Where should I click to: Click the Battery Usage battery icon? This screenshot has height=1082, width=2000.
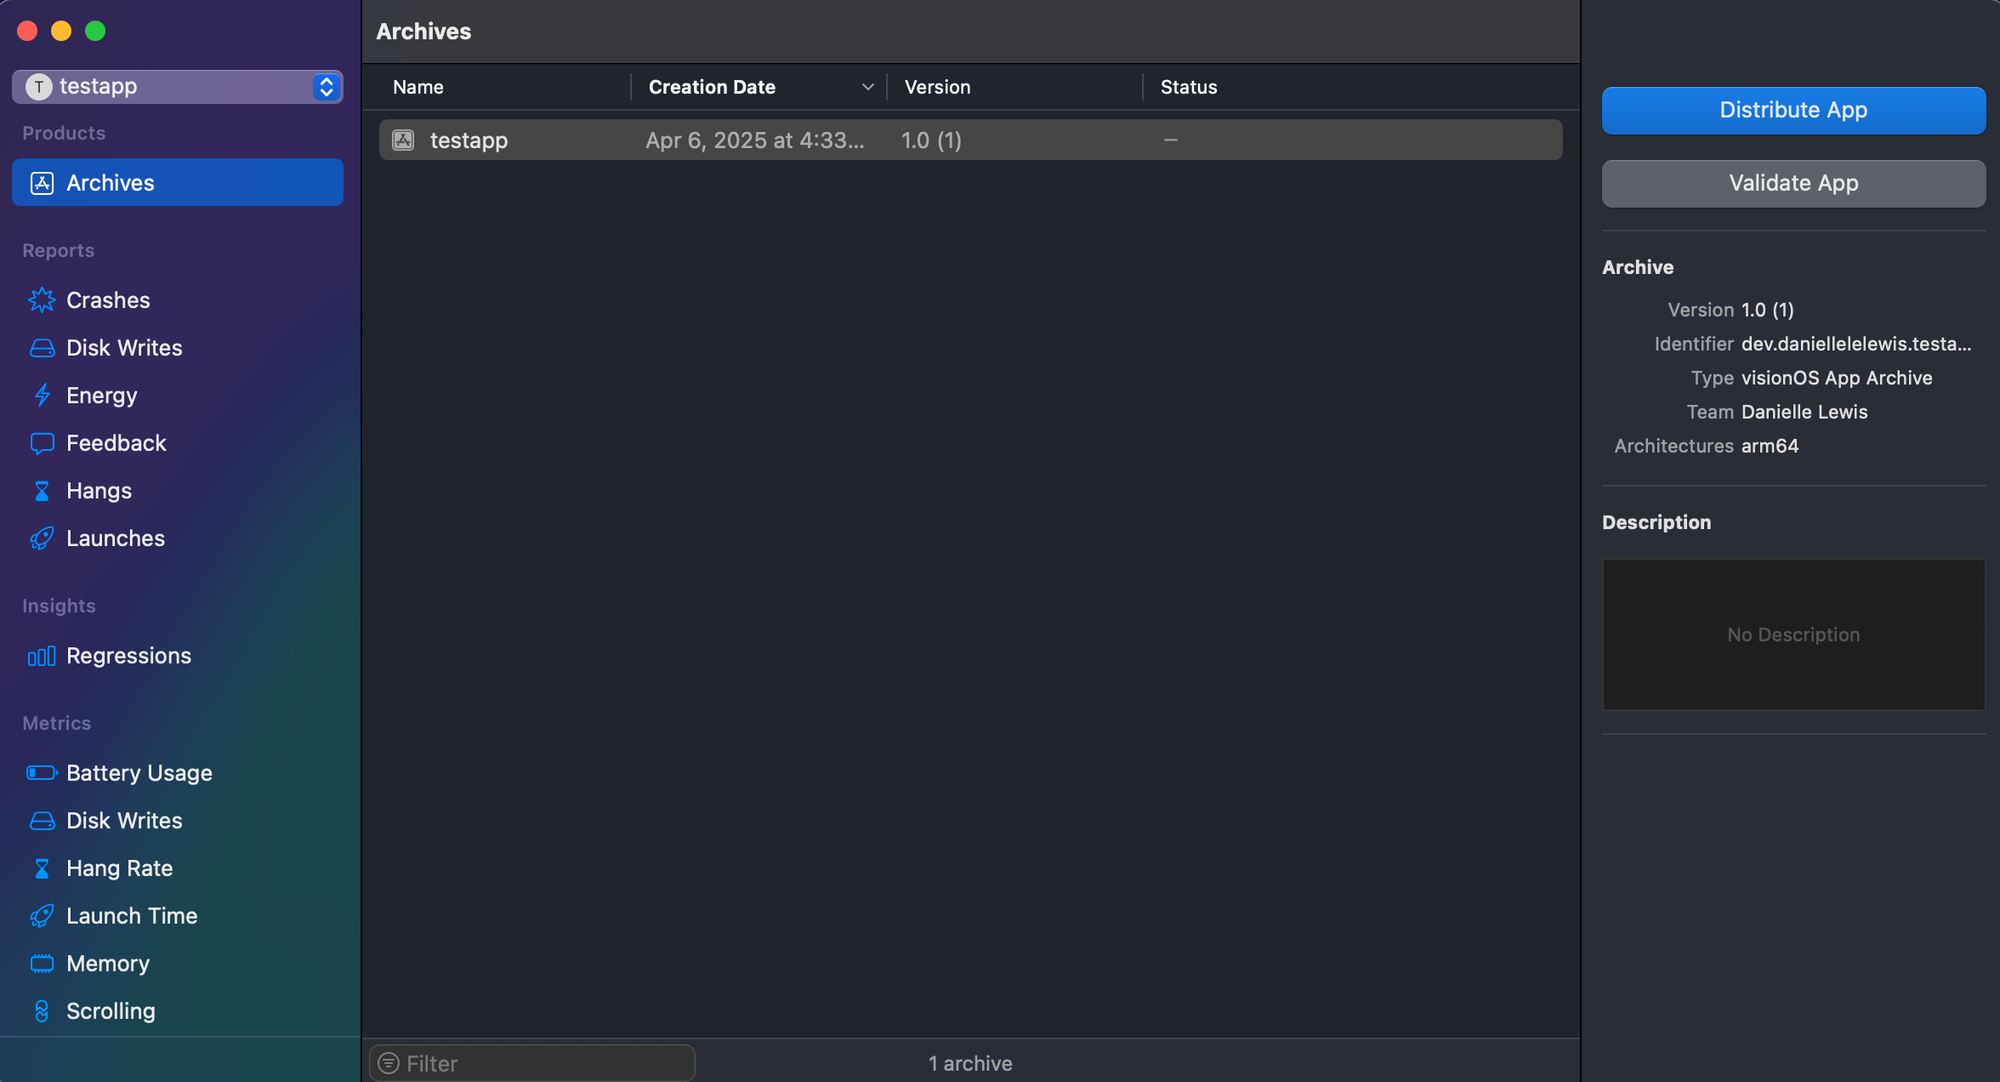[x=42, y=773]
